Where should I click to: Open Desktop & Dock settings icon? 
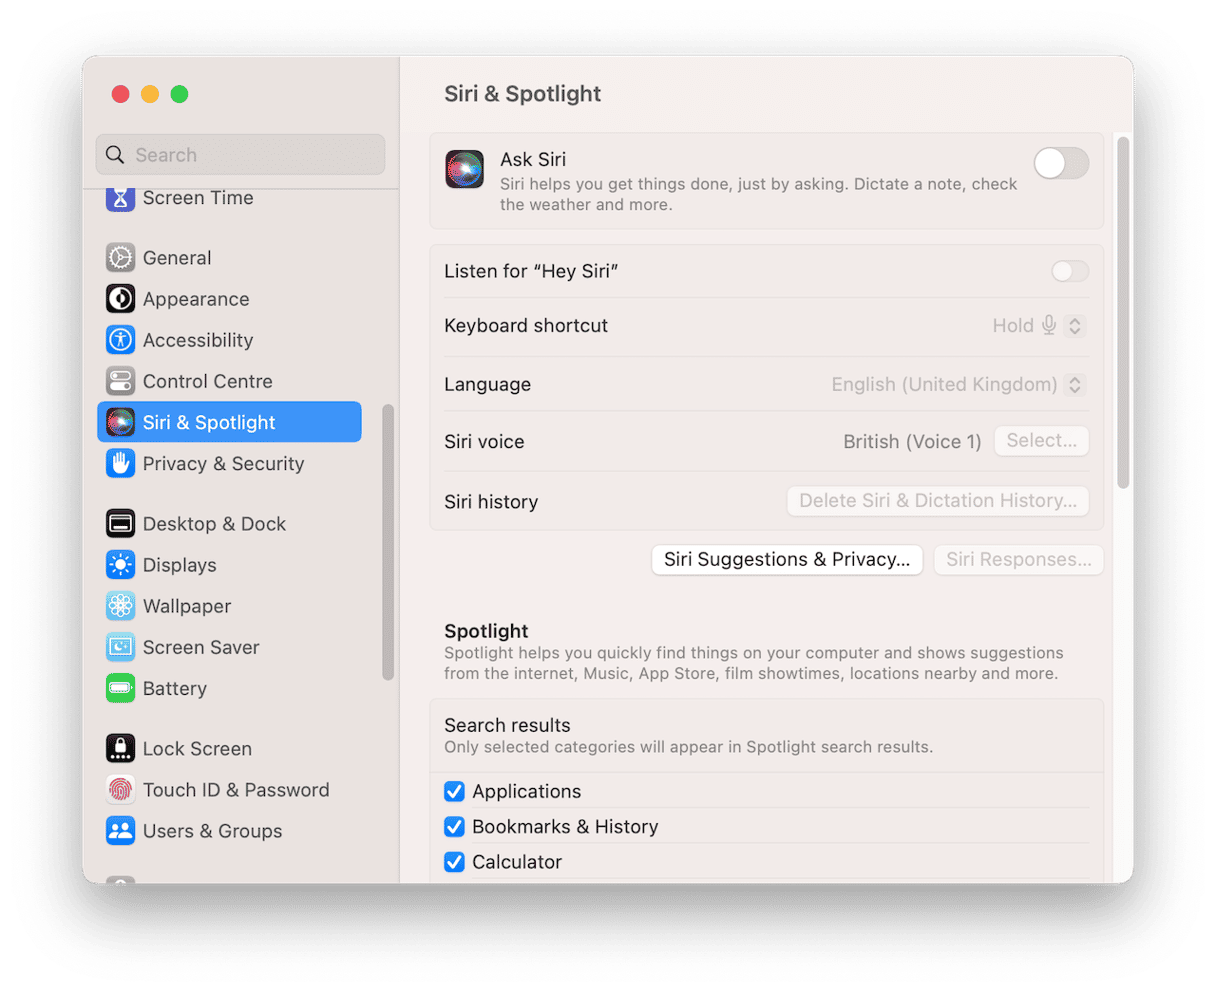tap(119, 523)
